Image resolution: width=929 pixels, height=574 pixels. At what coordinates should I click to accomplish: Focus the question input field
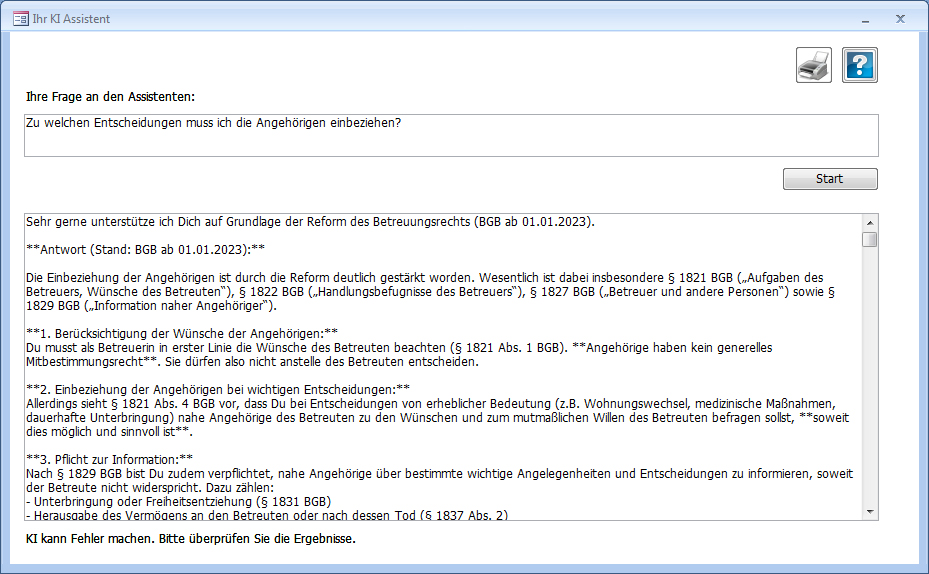point(451,136)
